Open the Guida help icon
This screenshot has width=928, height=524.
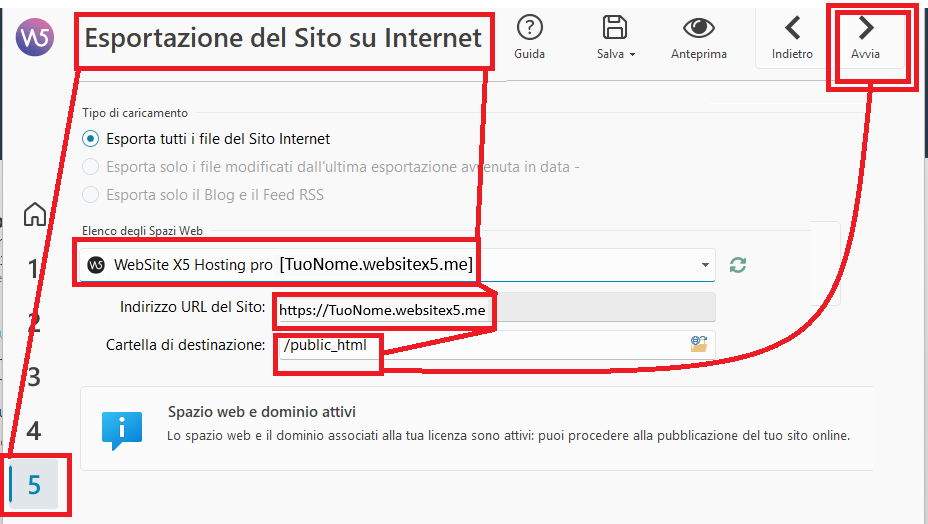point(529,29)
